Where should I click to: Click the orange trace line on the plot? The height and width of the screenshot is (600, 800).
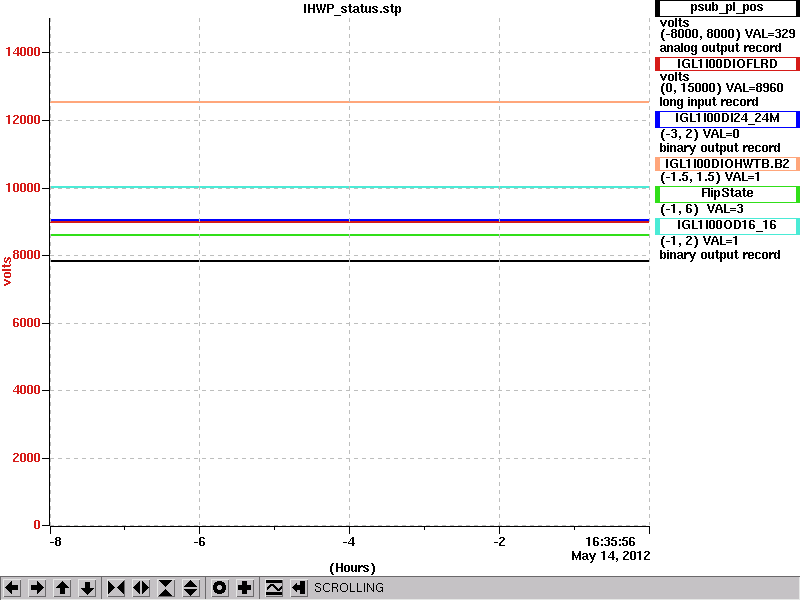pyautogui.click(x=349, y=102)
